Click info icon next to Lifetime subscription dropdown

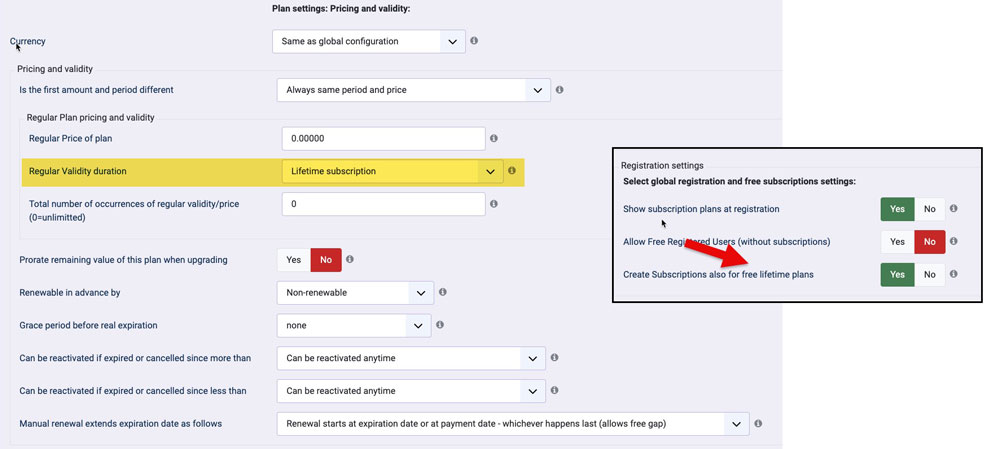(512, 171)
